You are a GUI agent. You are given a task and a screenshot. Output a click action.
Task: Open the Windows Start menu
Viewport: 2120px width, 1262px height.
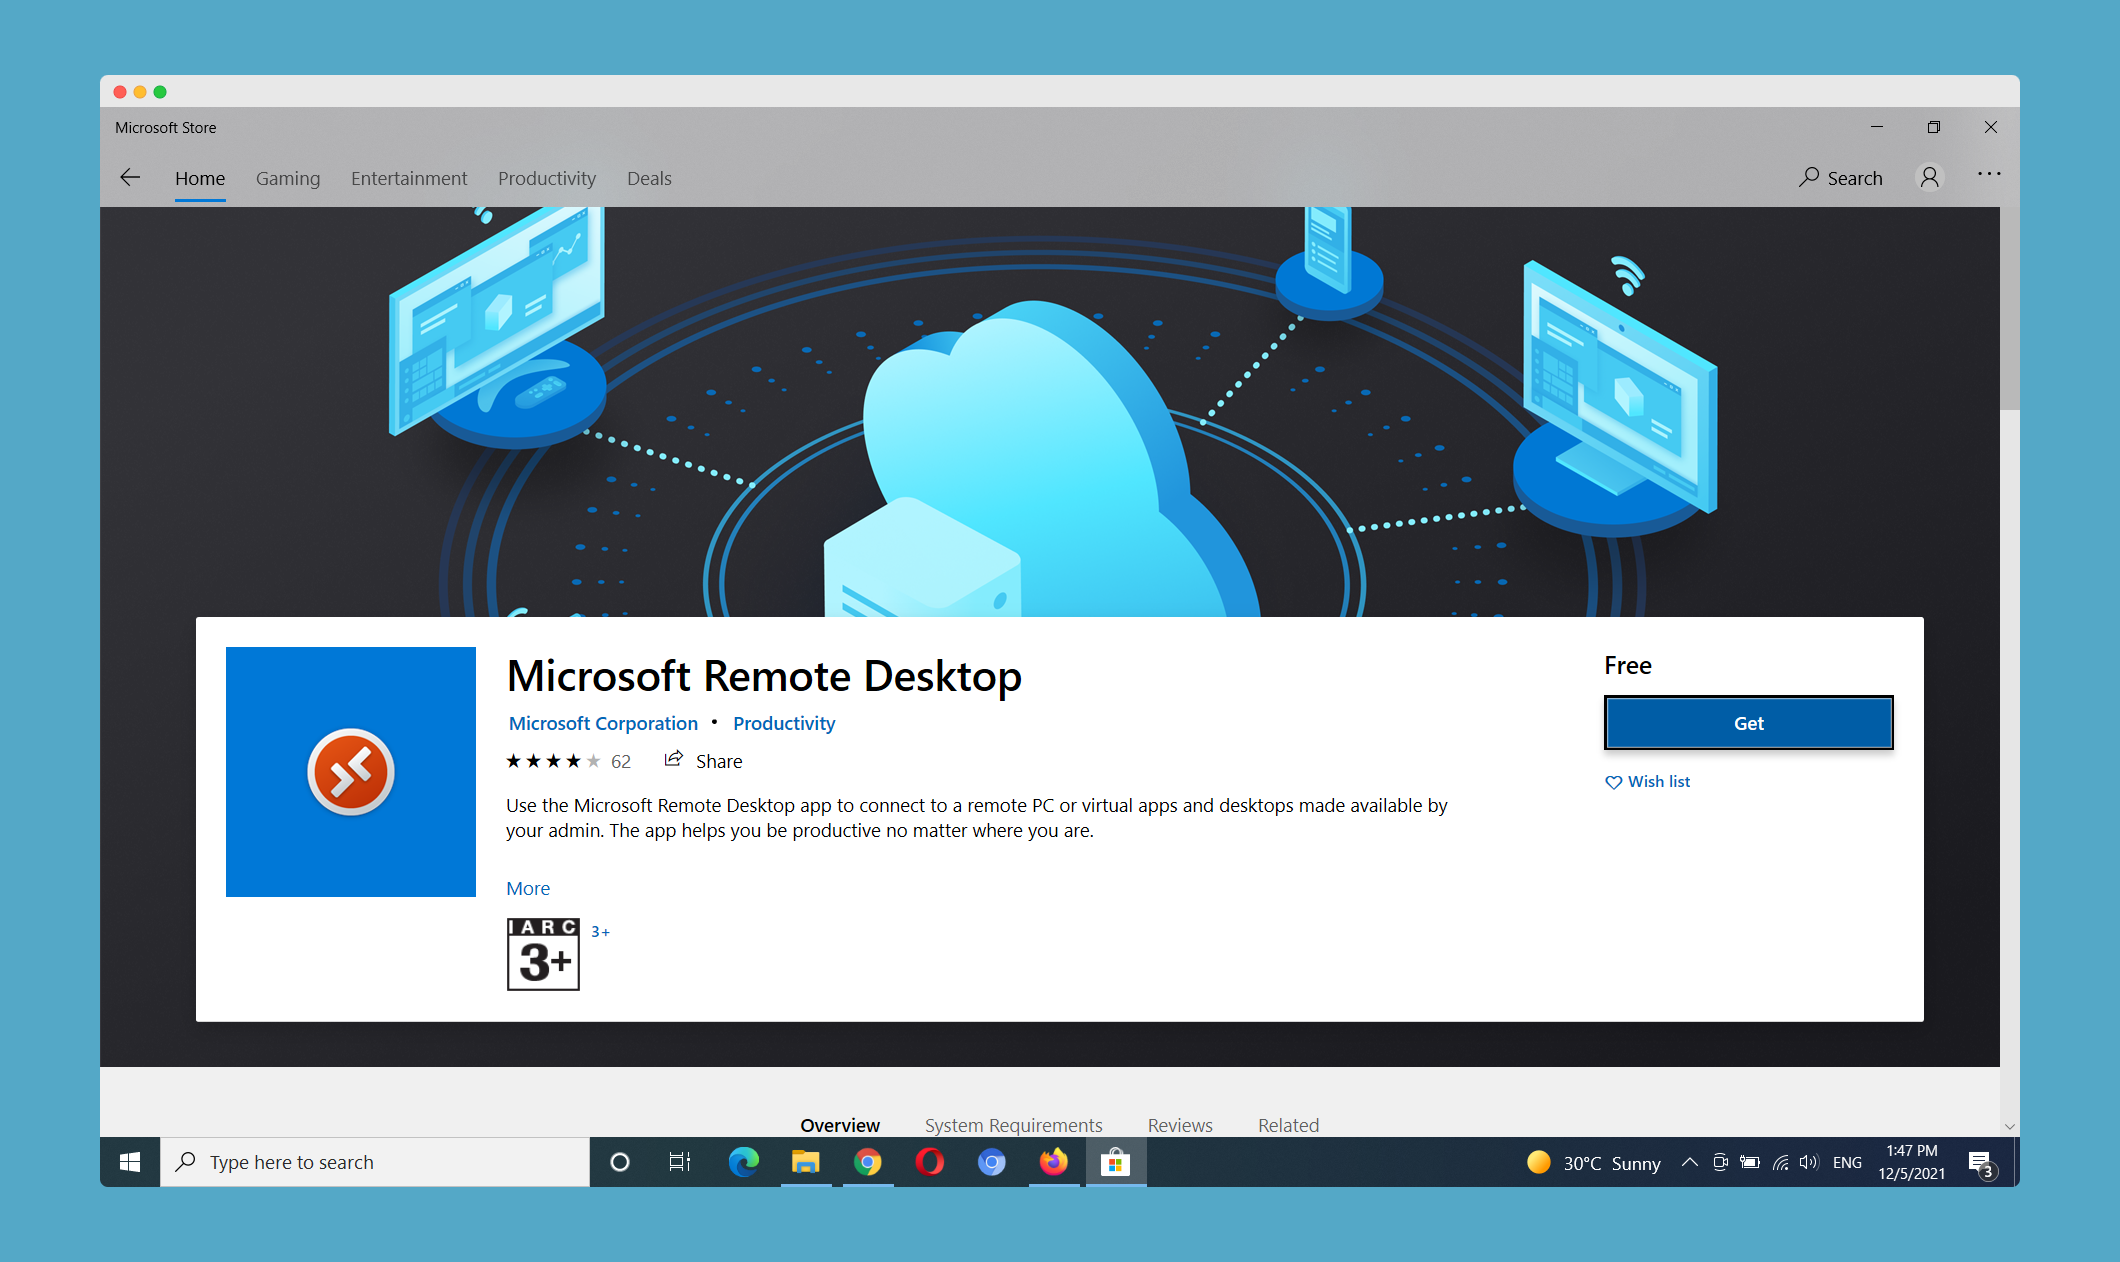coord(130,1162)
